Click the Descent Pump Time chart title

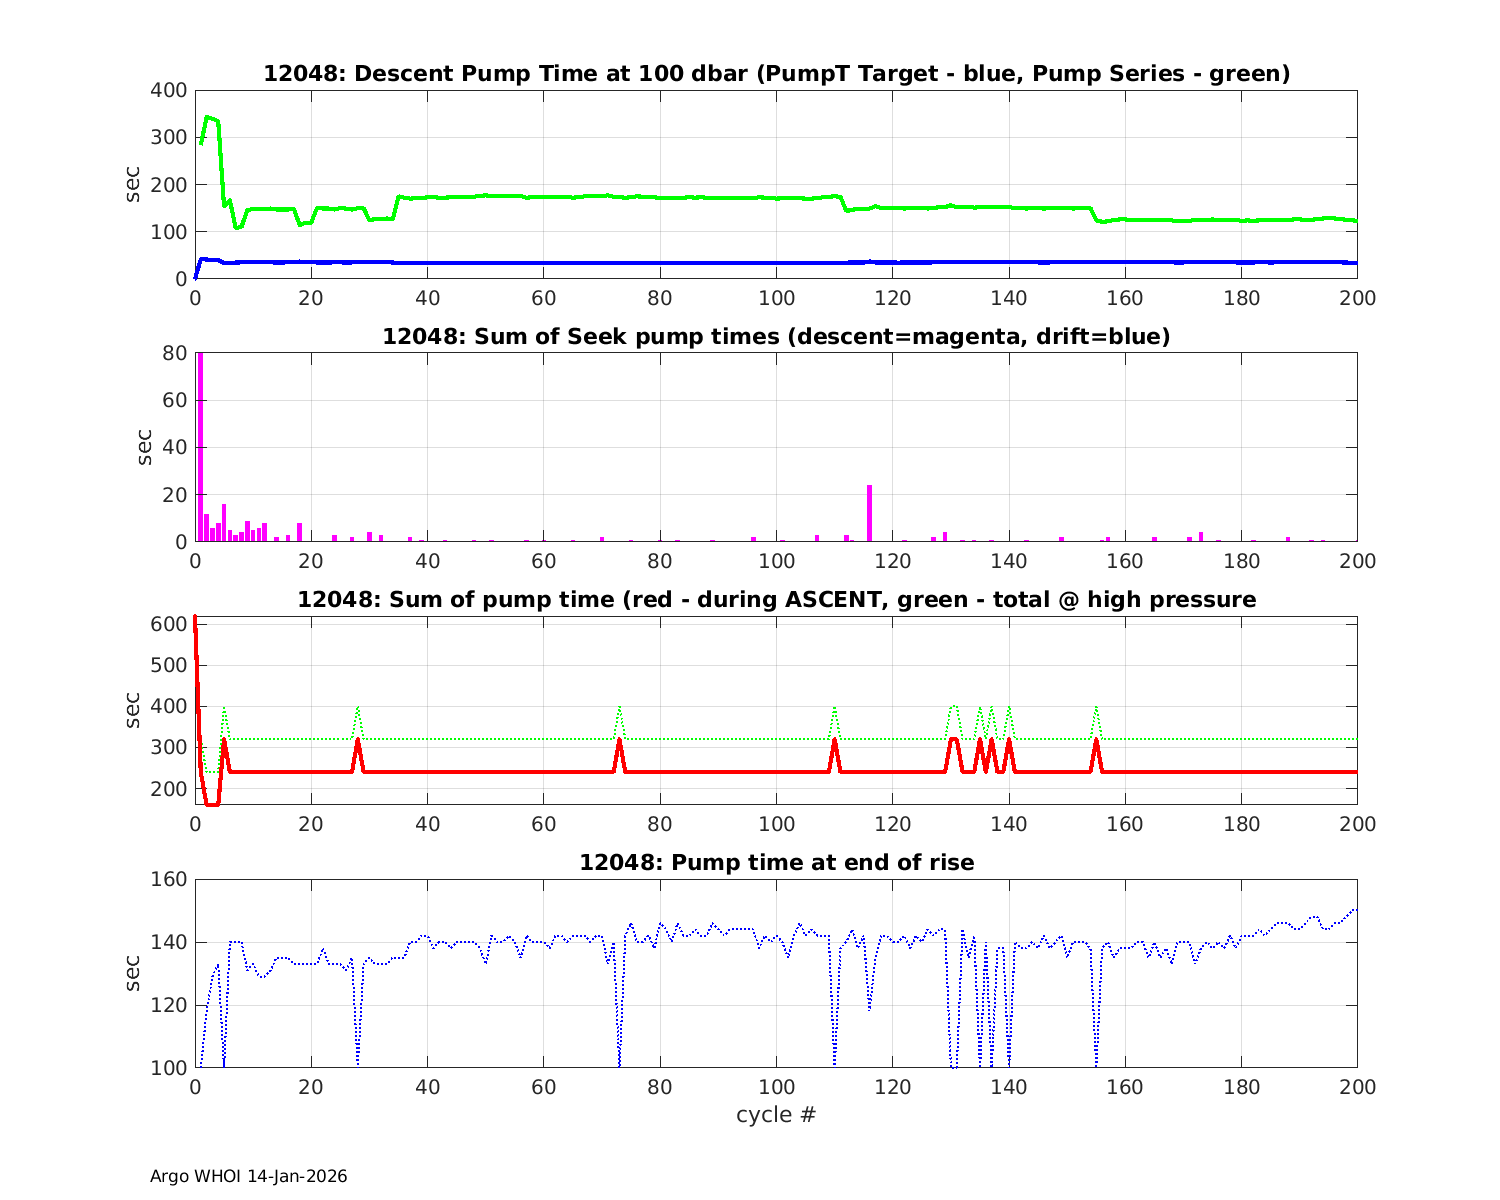click(x=776, y=74)
